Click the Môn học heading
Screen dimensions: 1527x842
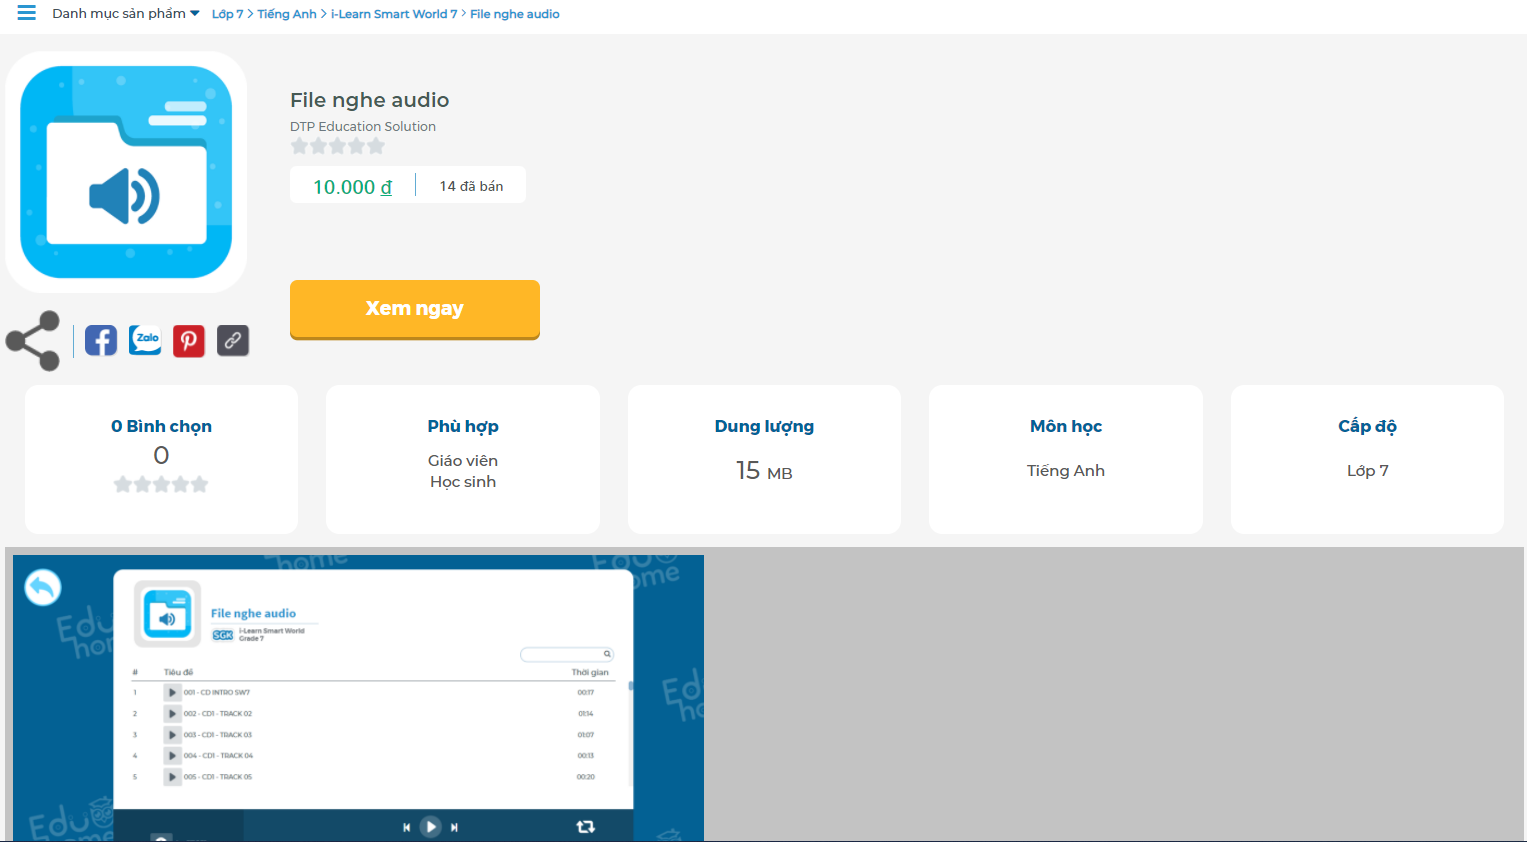tap(1066, 426)
